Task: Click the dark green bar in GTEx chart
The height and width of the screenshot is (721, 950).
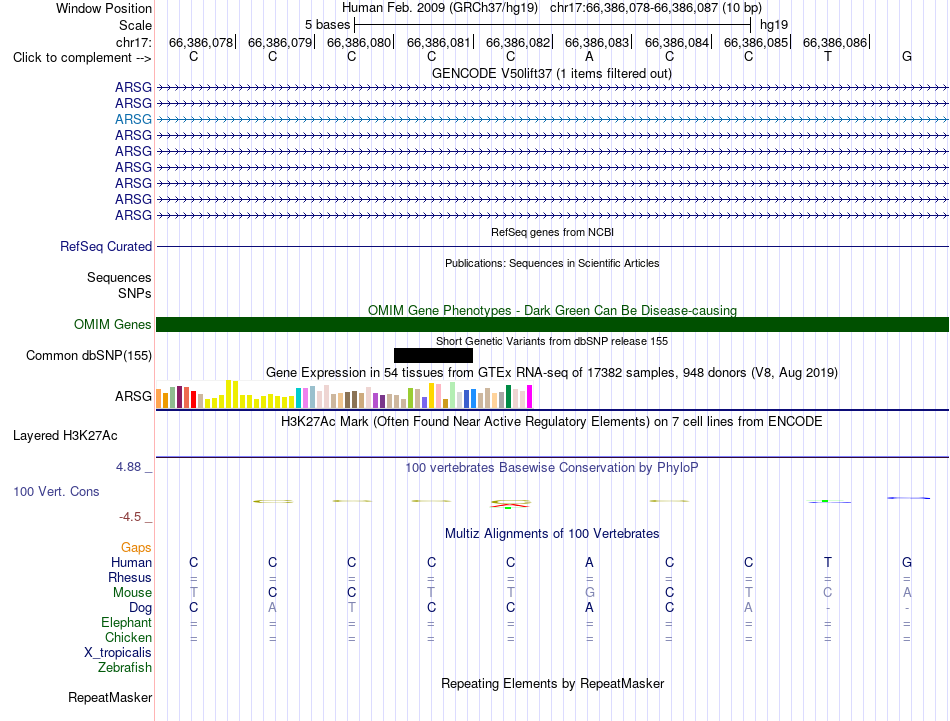Action: [508, 396]
